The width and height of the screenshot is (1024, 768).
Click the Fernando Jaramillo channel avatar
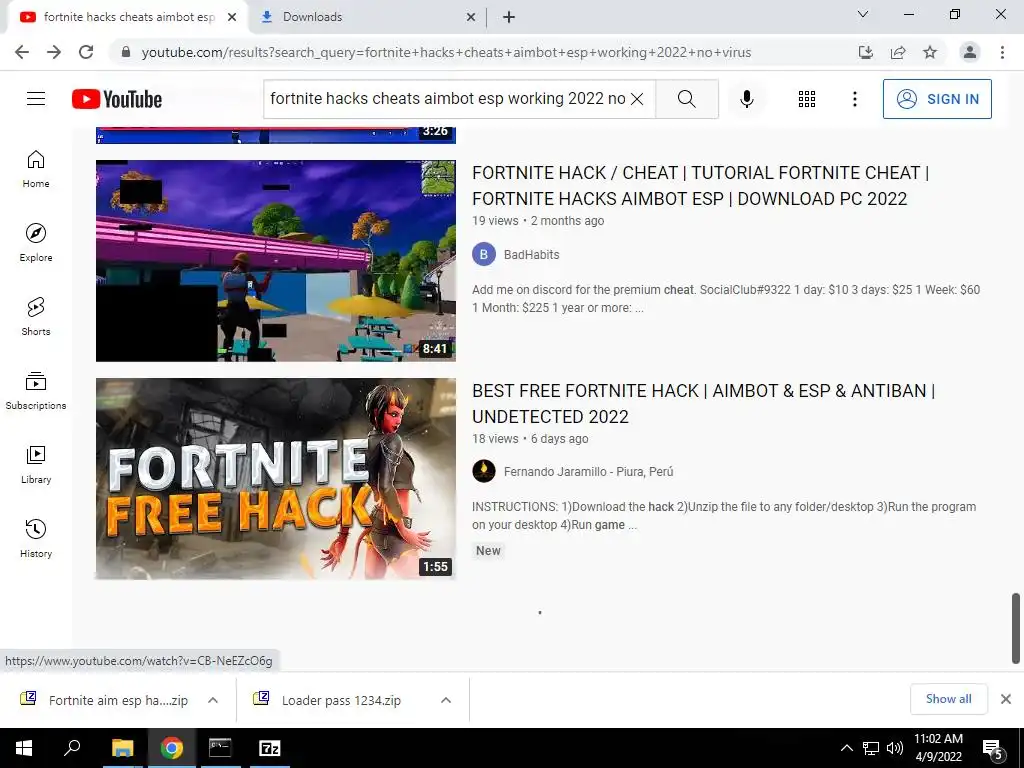[484, 471]
